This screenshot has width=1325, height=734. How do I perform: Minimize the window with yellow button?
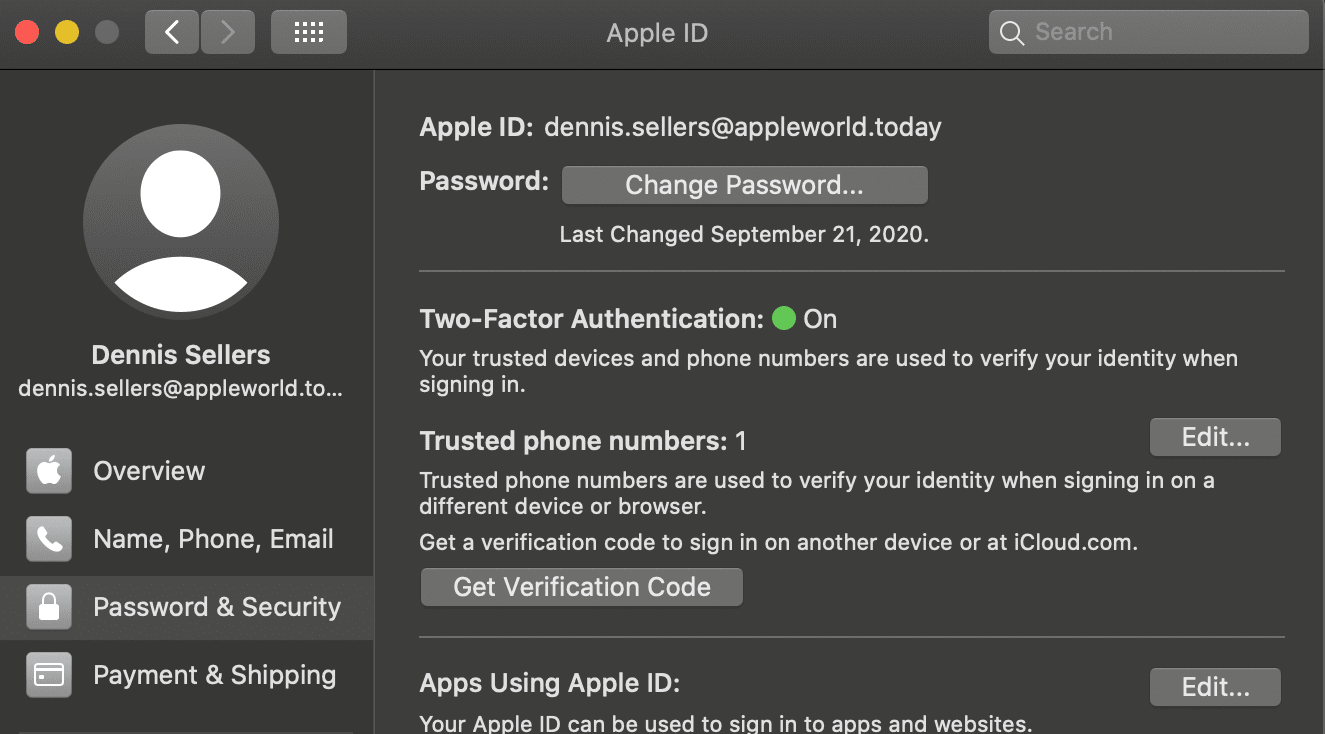click(67, 33)
